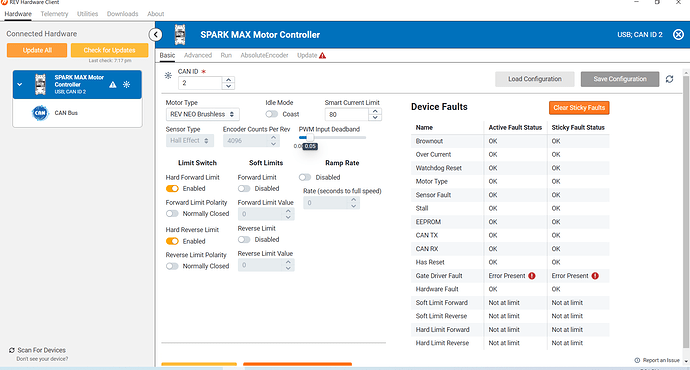Open the Downloads menu tab
Image resolution: width=690 pixels, height=370 pixels.
122,14
